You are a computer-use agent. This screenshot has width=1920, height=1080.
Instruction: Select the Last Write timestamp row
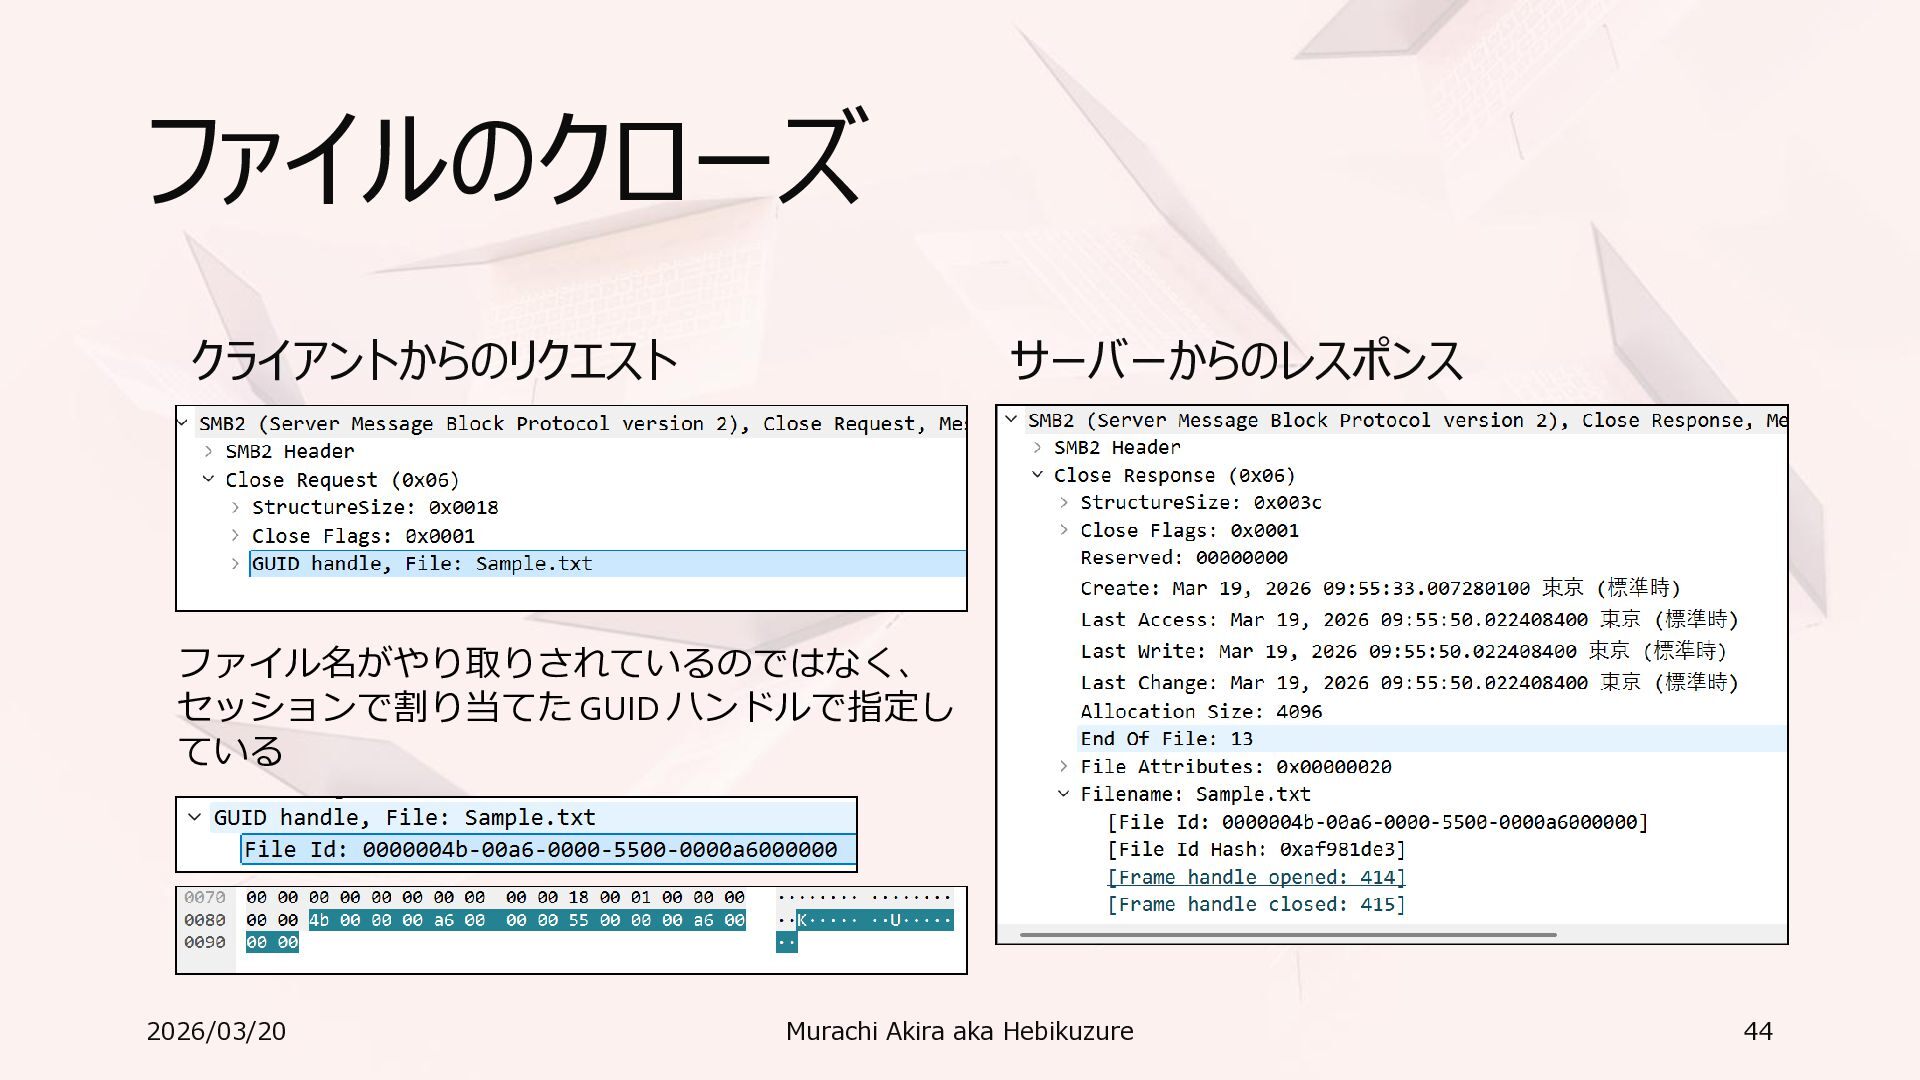coord(1402,652)
